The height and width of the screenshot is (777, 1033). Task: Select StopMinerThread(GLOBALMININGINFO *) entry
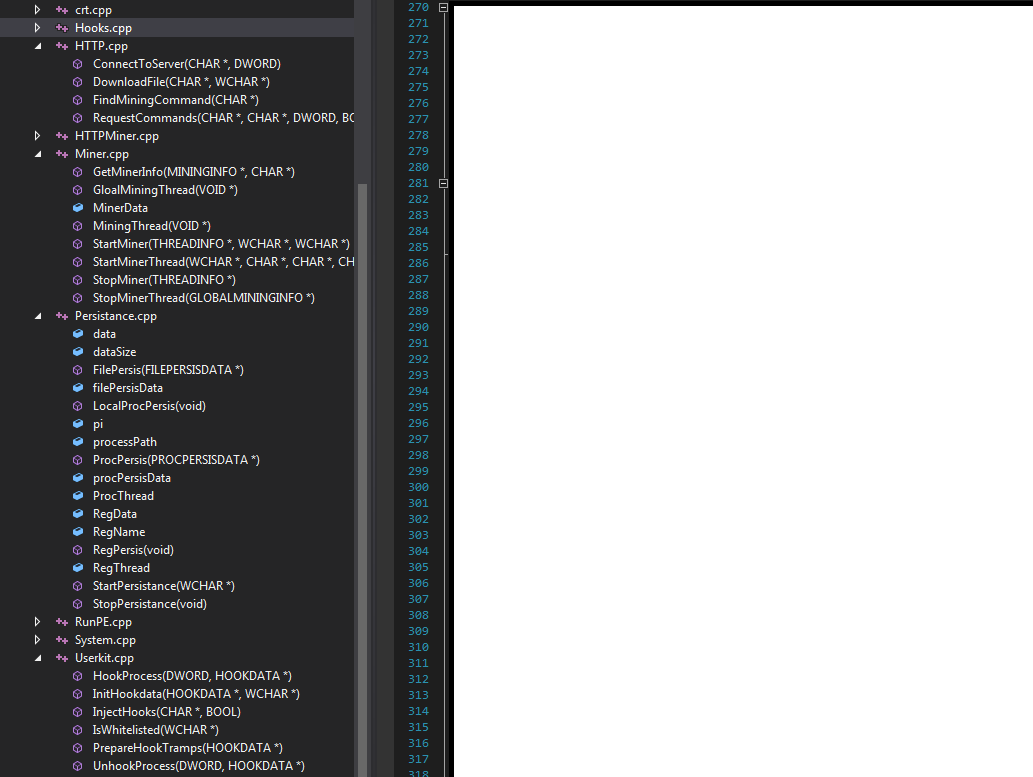(x=204, y=298)
